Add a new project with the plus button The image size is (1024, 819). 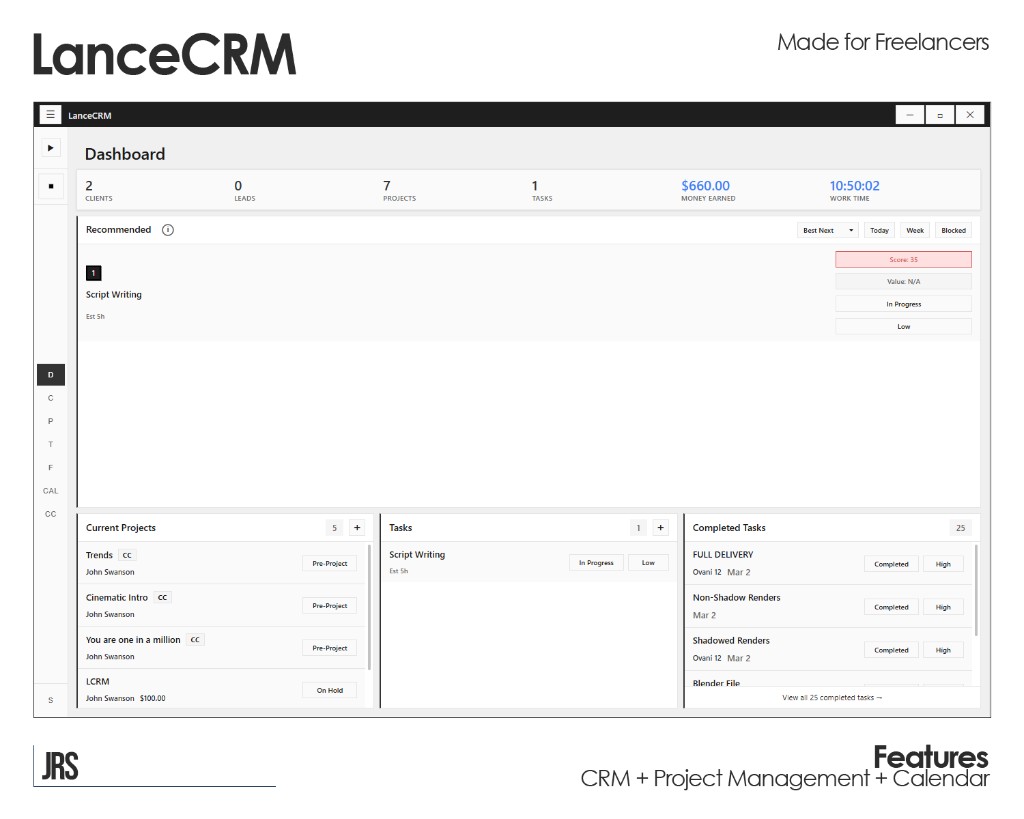[357, 527]
